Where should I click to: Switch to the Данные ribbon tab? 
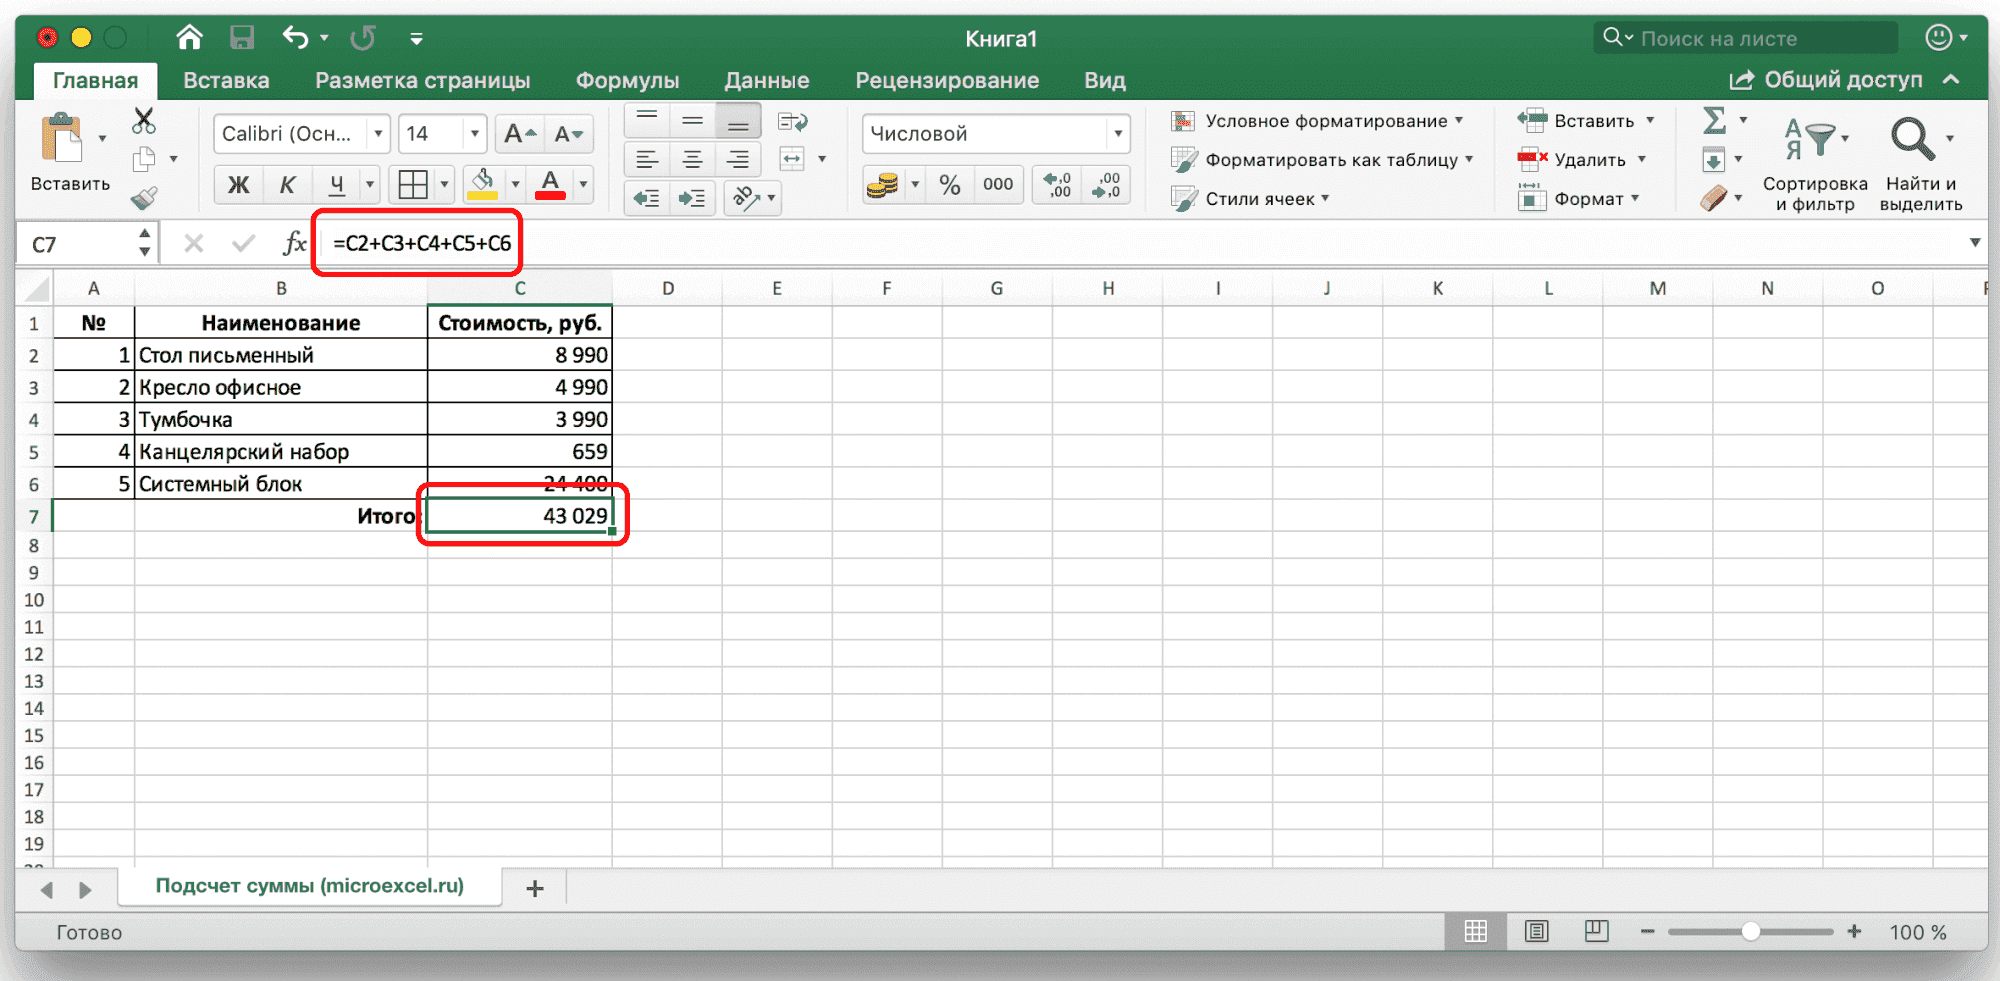(x=766, y=80)
